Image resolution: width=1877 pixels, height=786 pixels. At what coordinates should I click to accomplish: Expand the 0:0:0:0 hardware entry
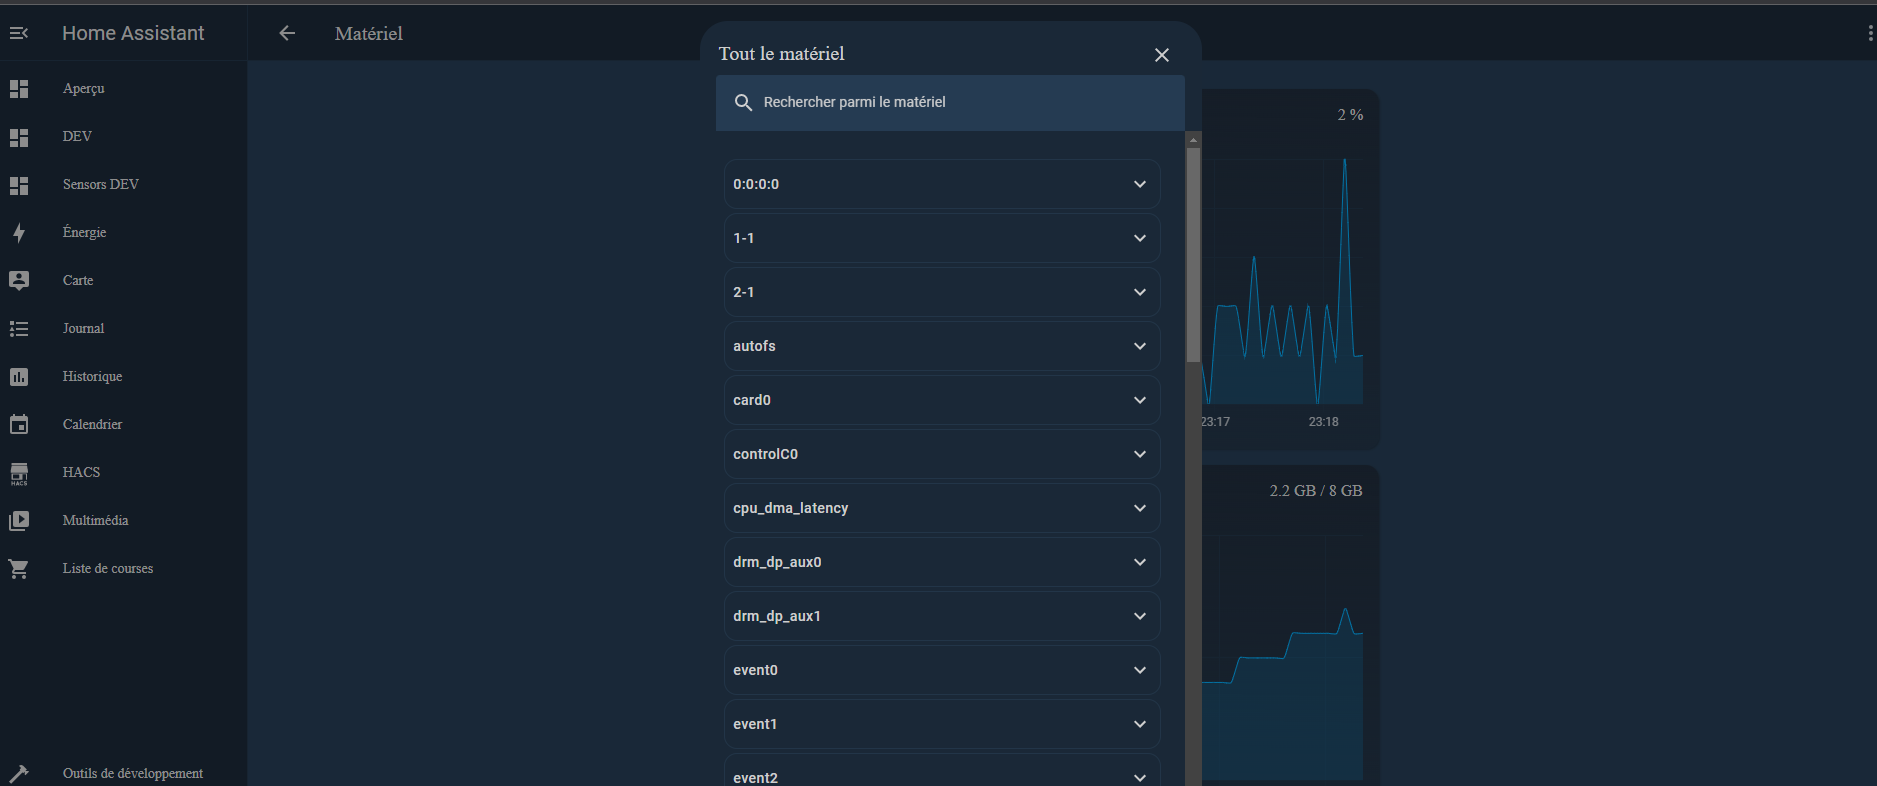[x=1139, y=184]
